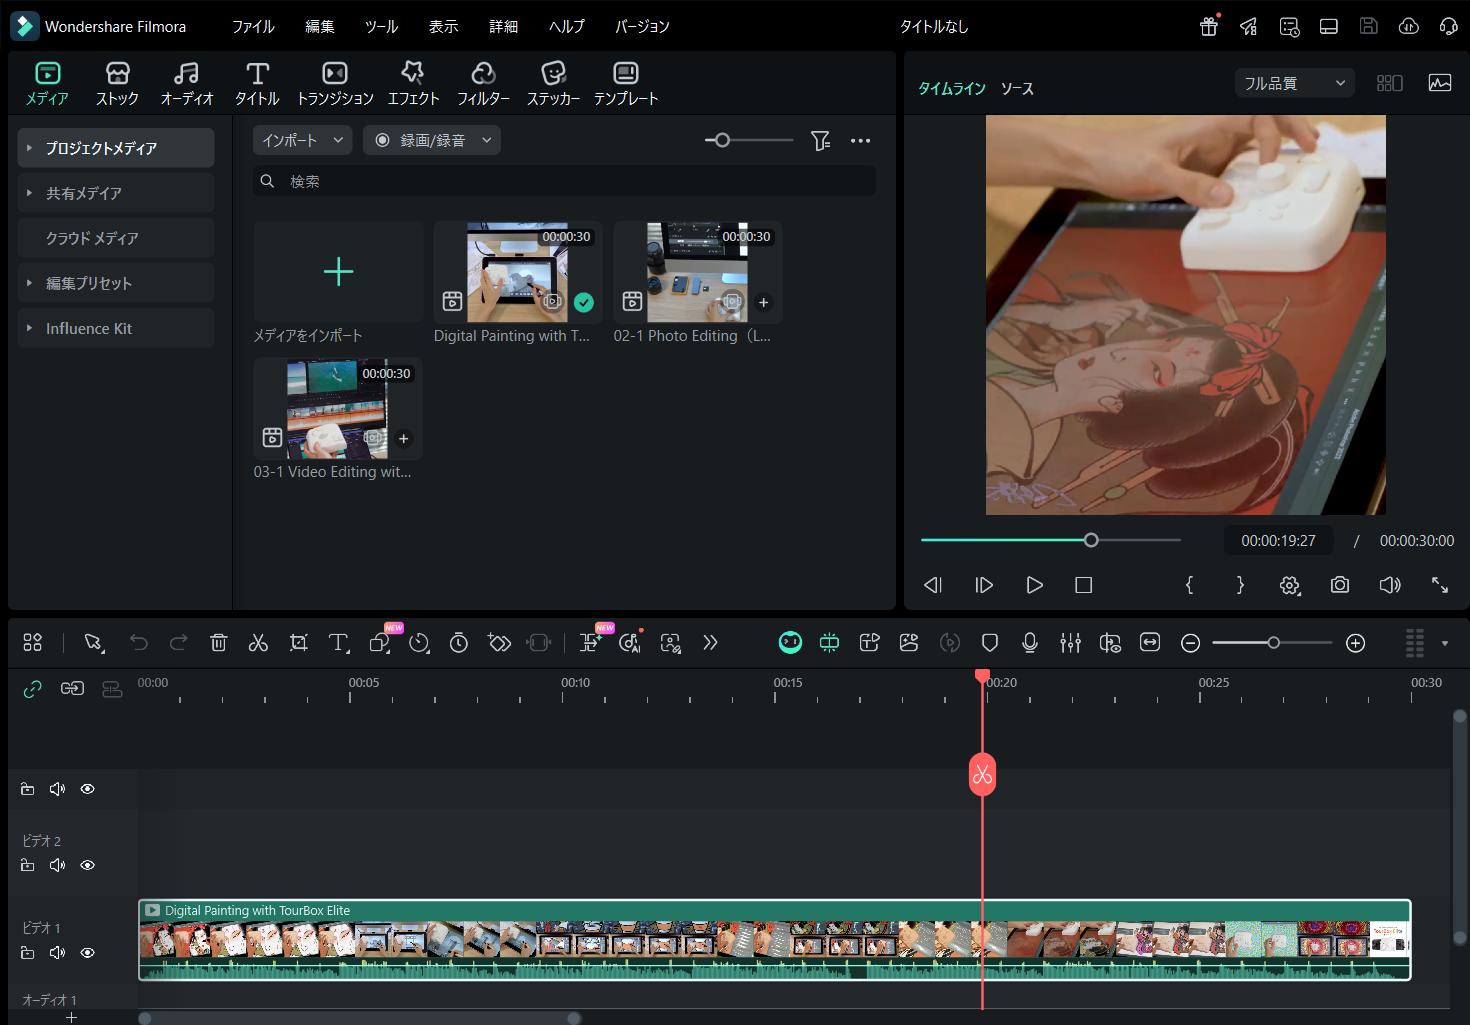Click the split scissors tool in timeline toolbar
Screen dimensions: 1470x1025
258,643
